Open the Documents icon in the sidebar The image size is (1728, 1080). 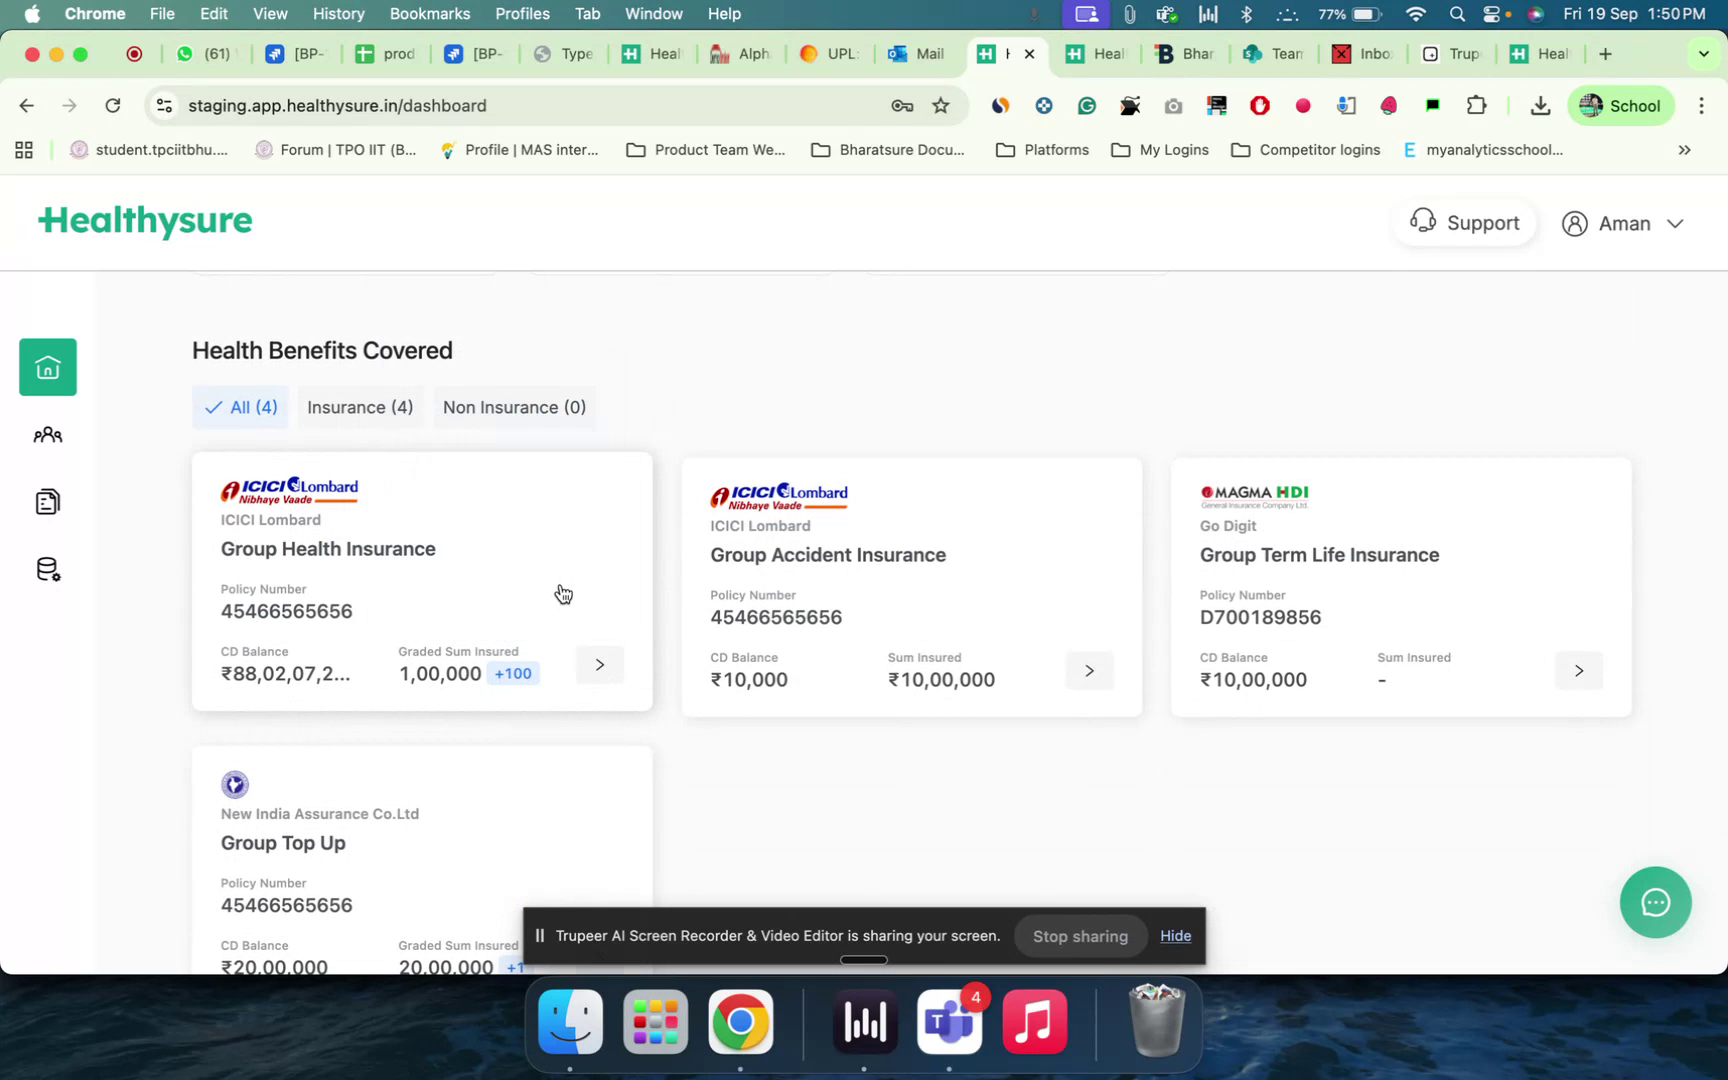coord(47,501)
